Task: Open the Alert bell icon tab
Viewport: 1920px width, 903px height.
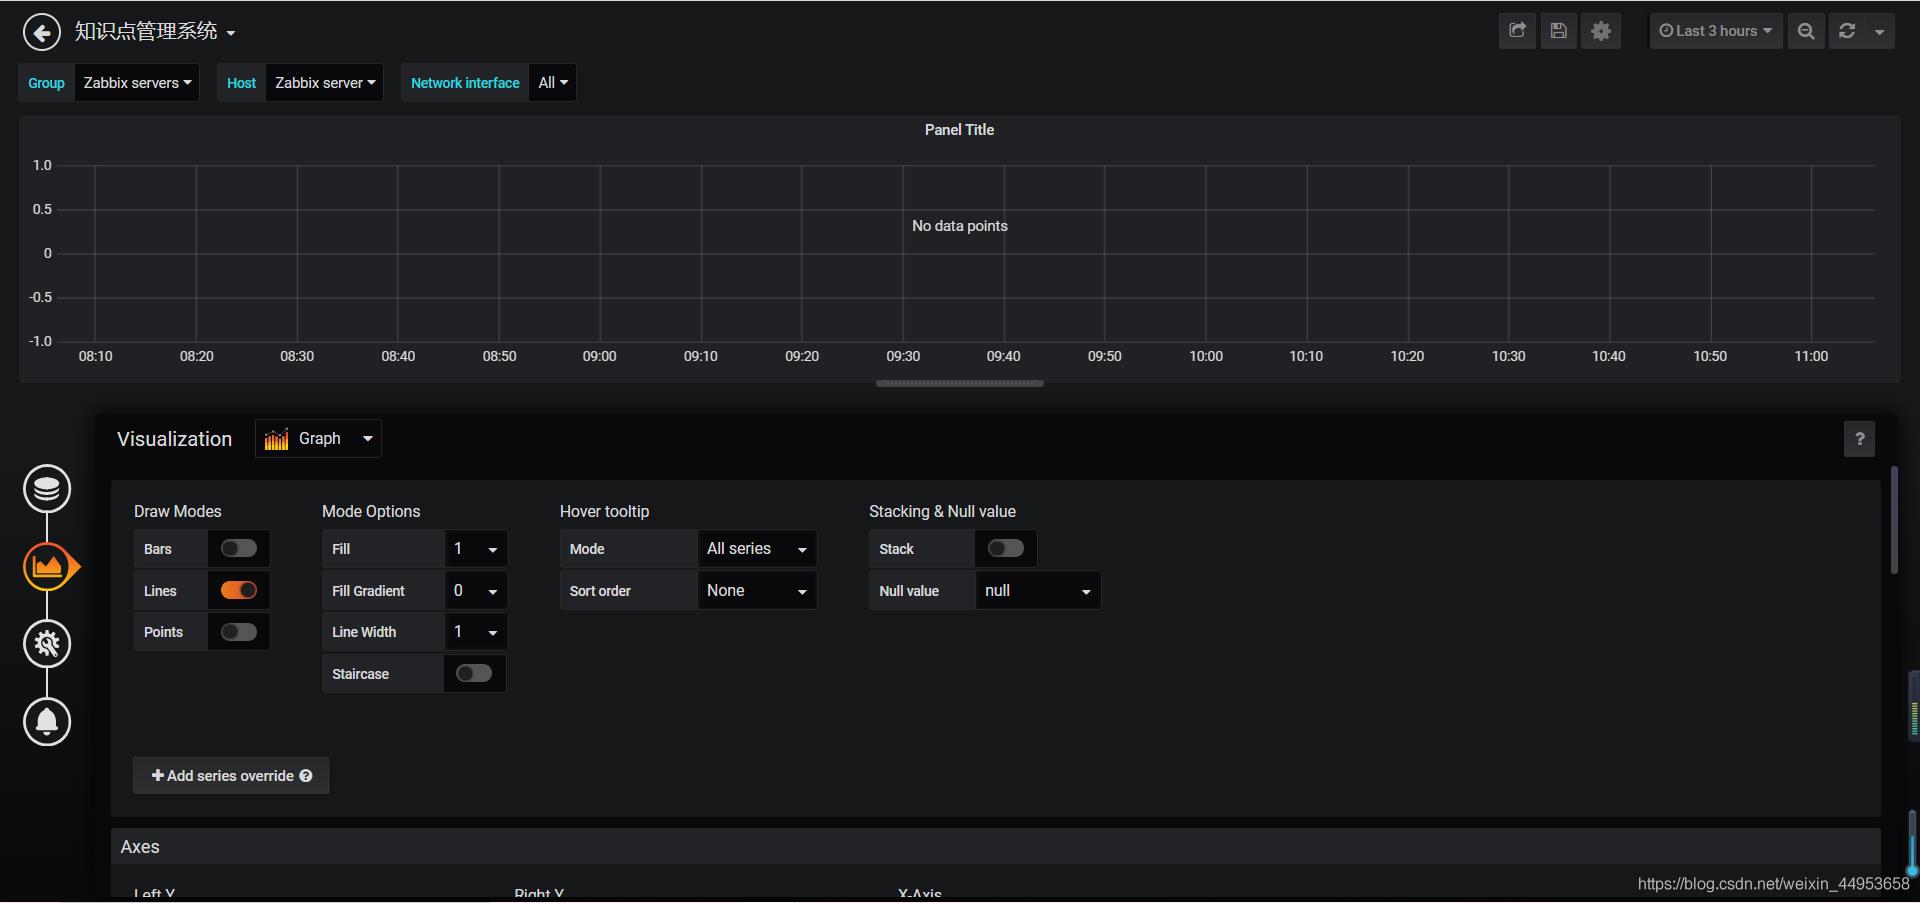Action: (x=47, y=721)
